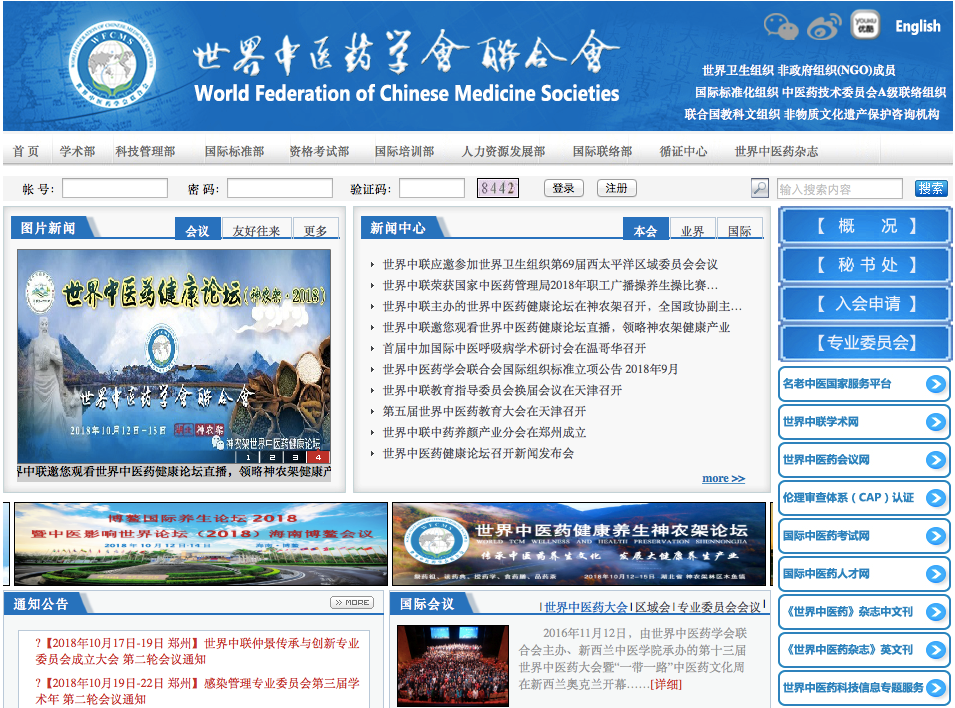Open the 世界中医药健康养生神农架论坛 banner
Image resolution: width=955 pixels, height=708 pixels.
coord(579,543)
